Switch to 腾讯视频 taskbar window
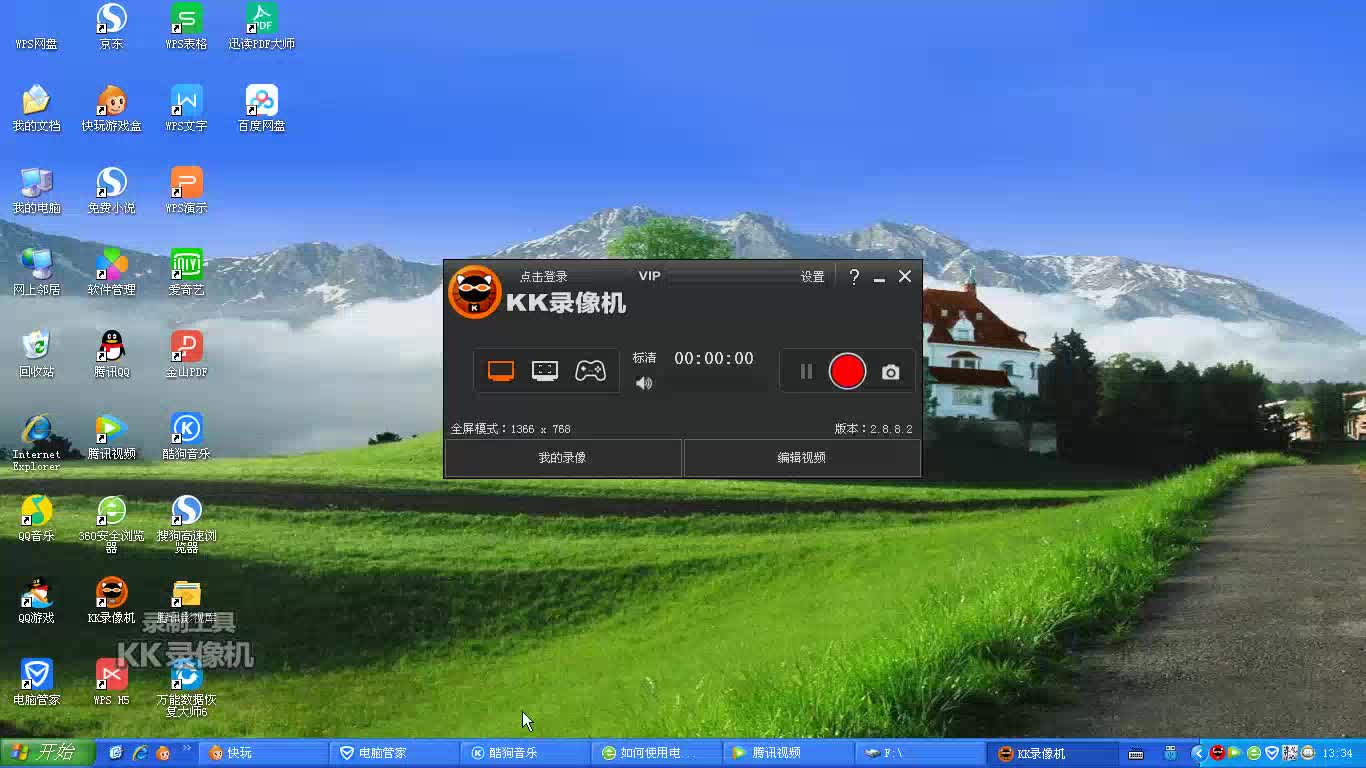This screenshot has height=768, width=1366. tap(790, 753)
